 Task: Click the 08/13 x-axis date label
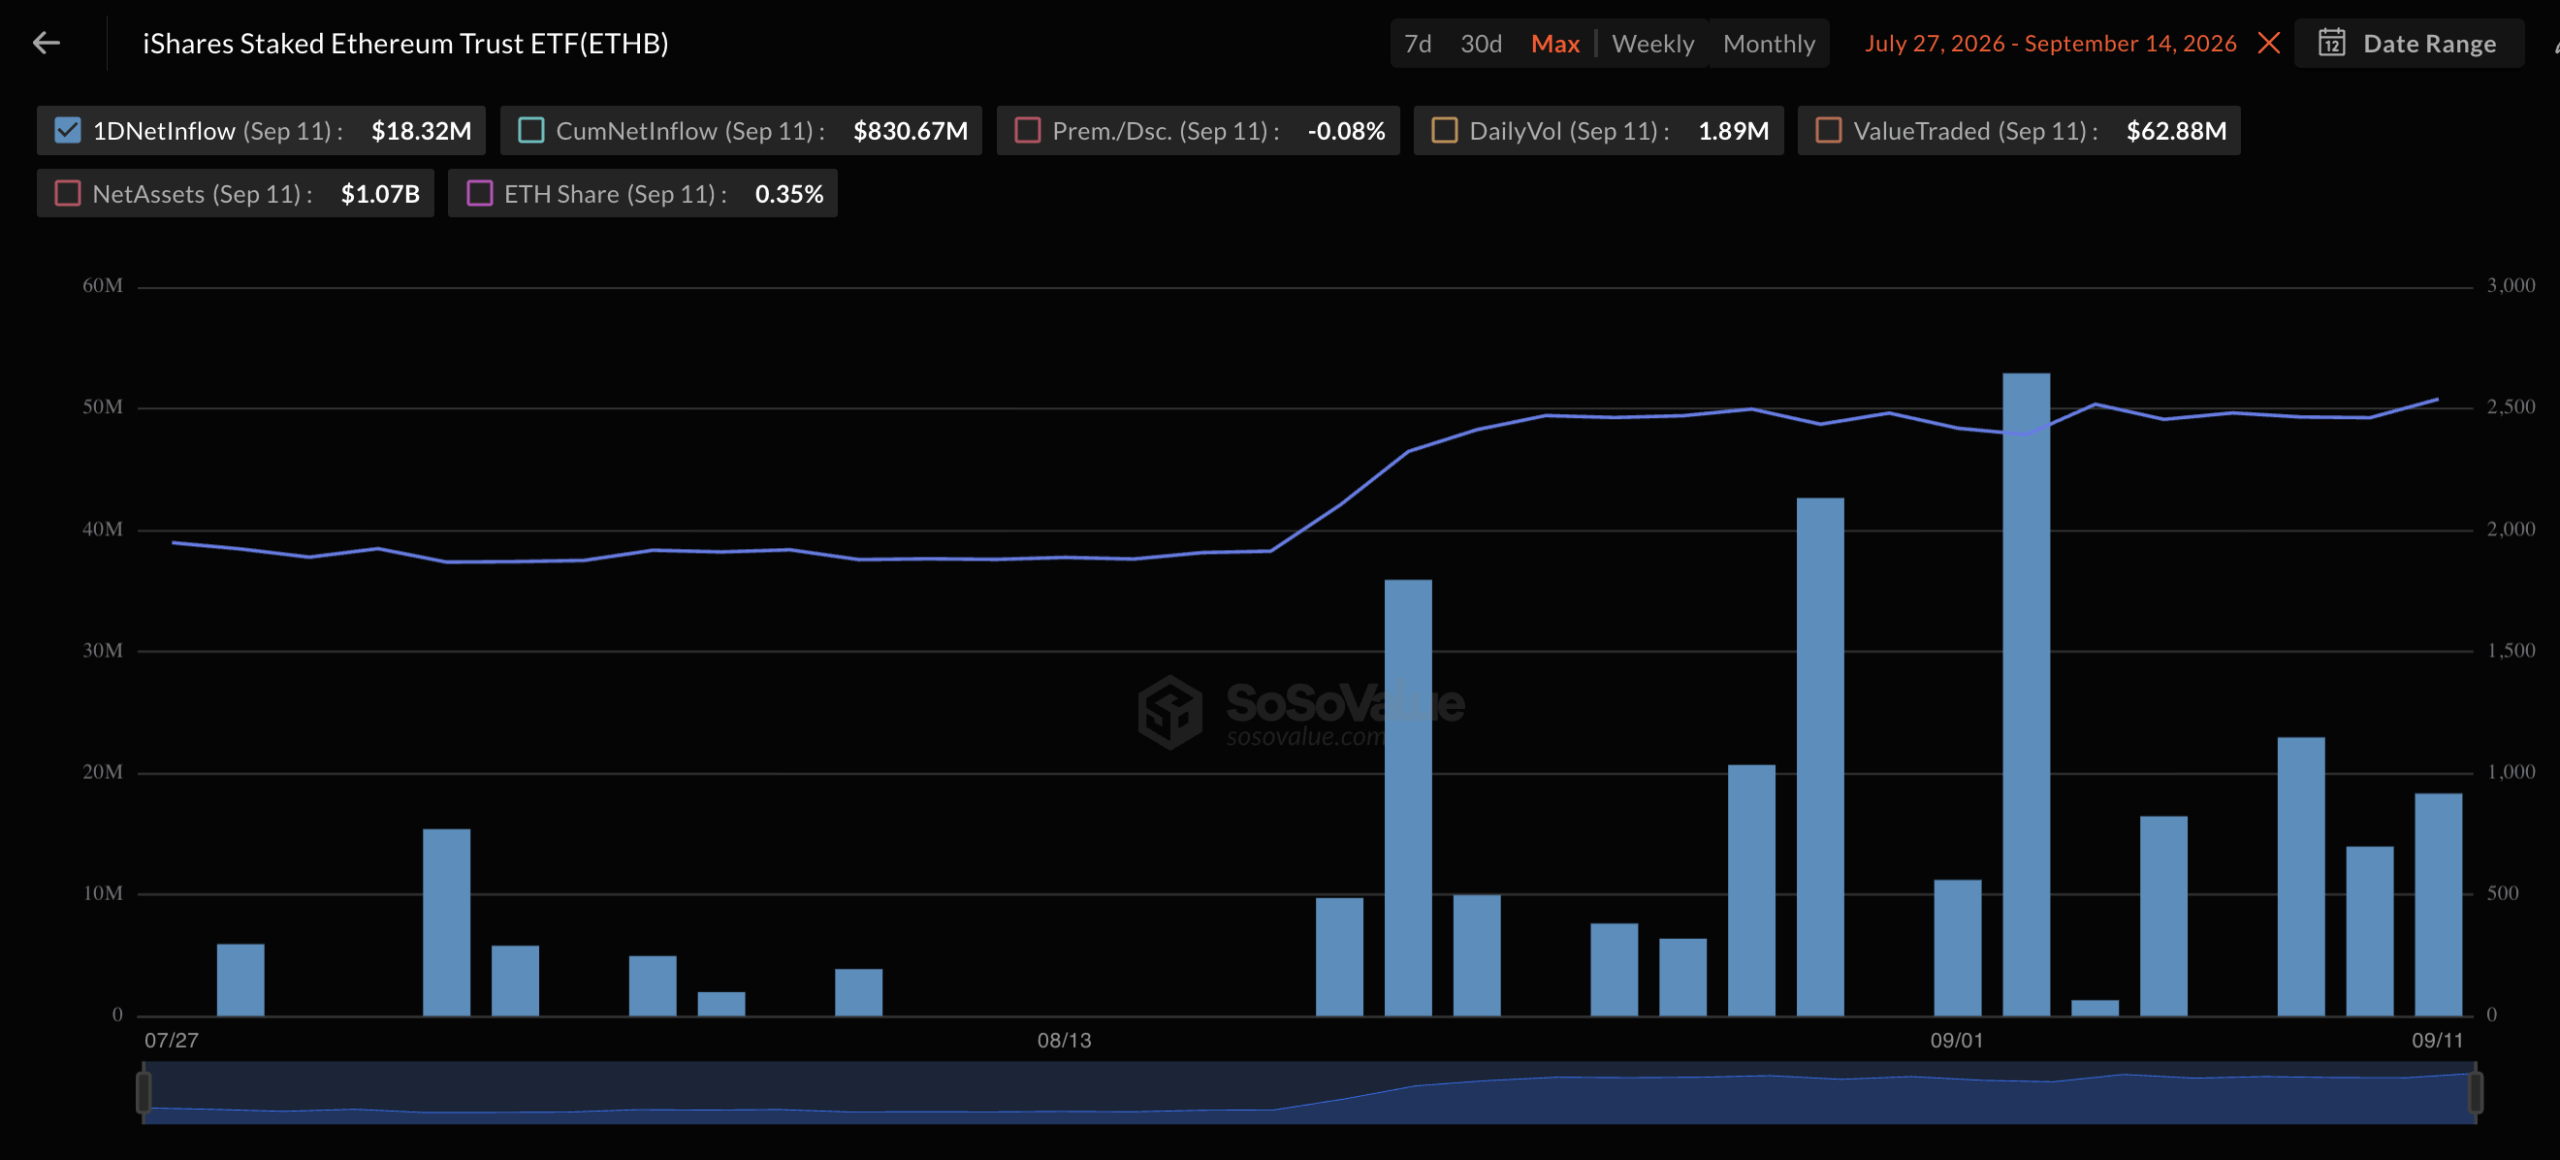point(1064,1040)
